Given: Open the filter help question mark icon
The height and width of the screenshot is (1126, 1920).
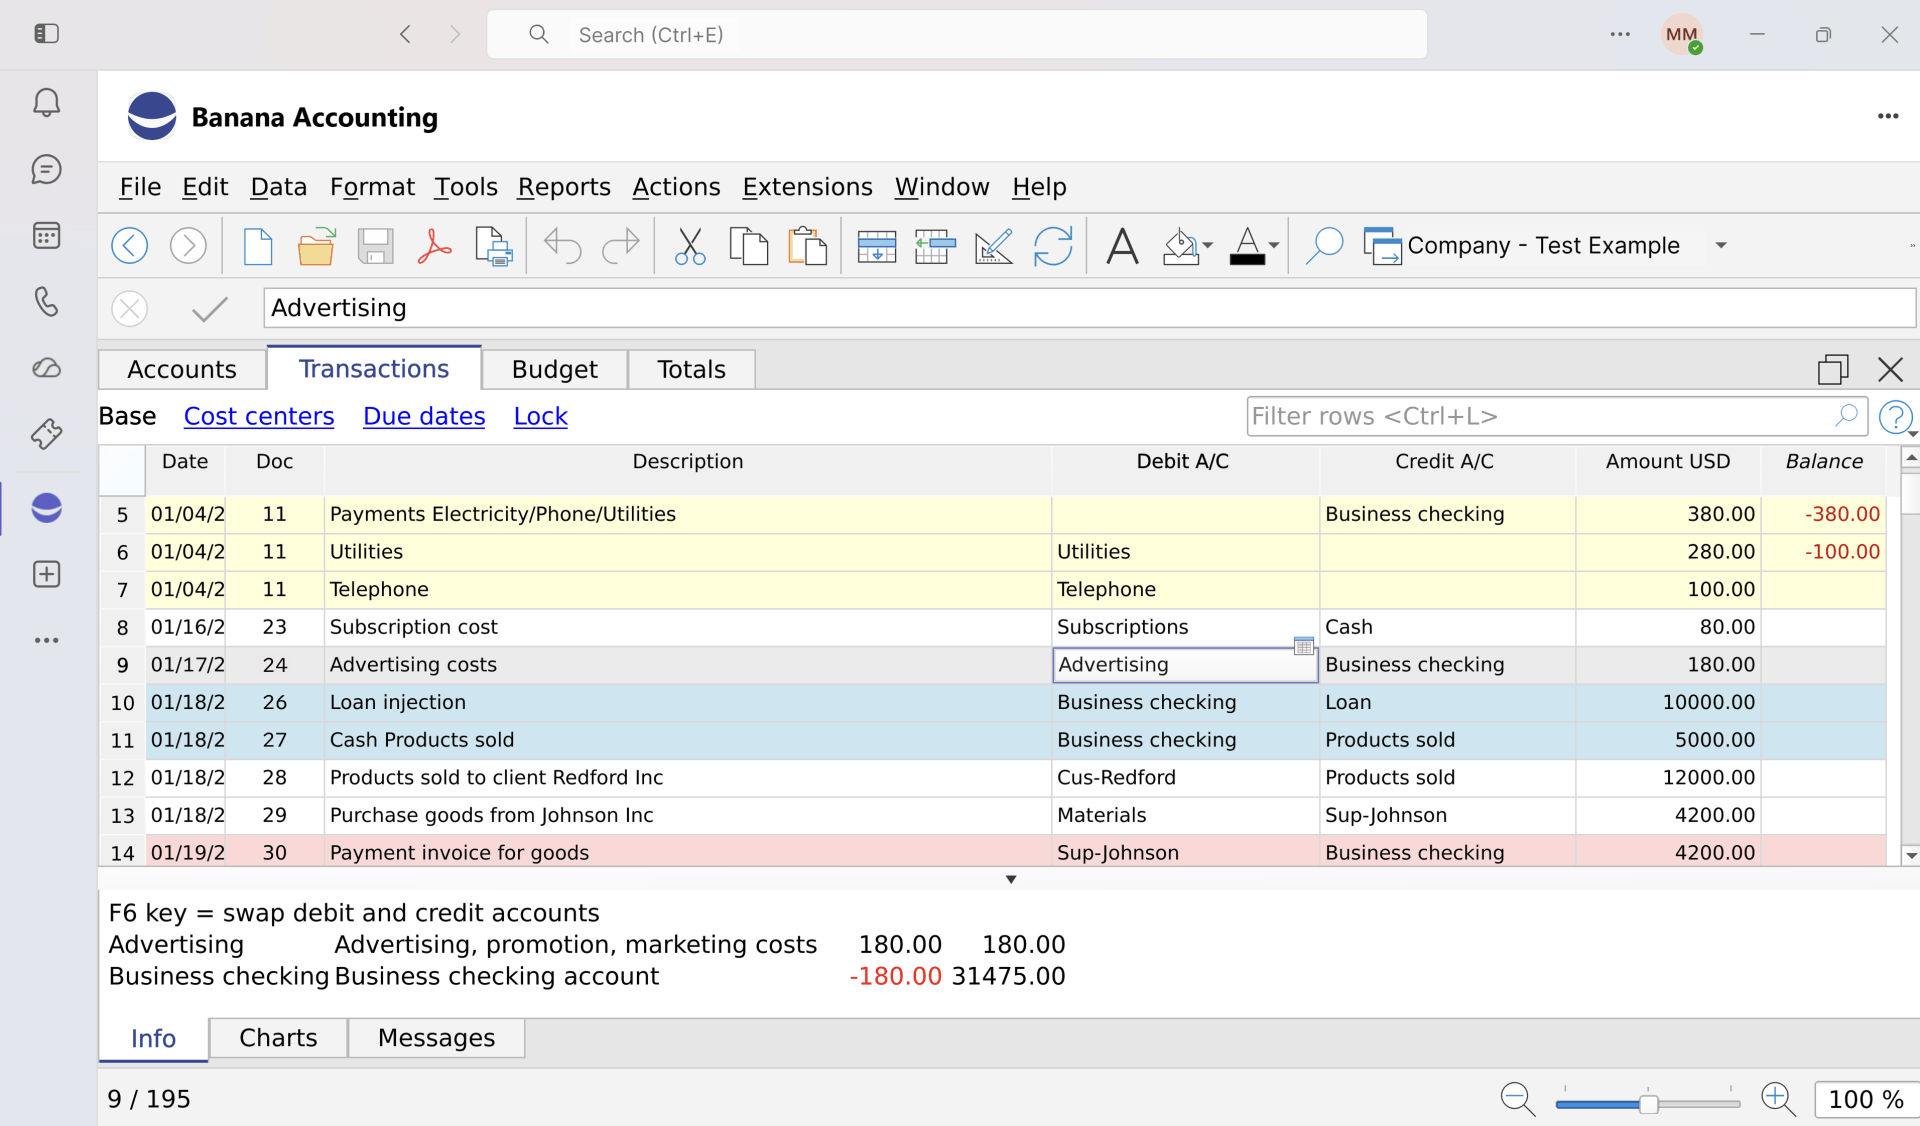Looking at the screenshot, I should pyautogui.click(x=1895, y=417).
